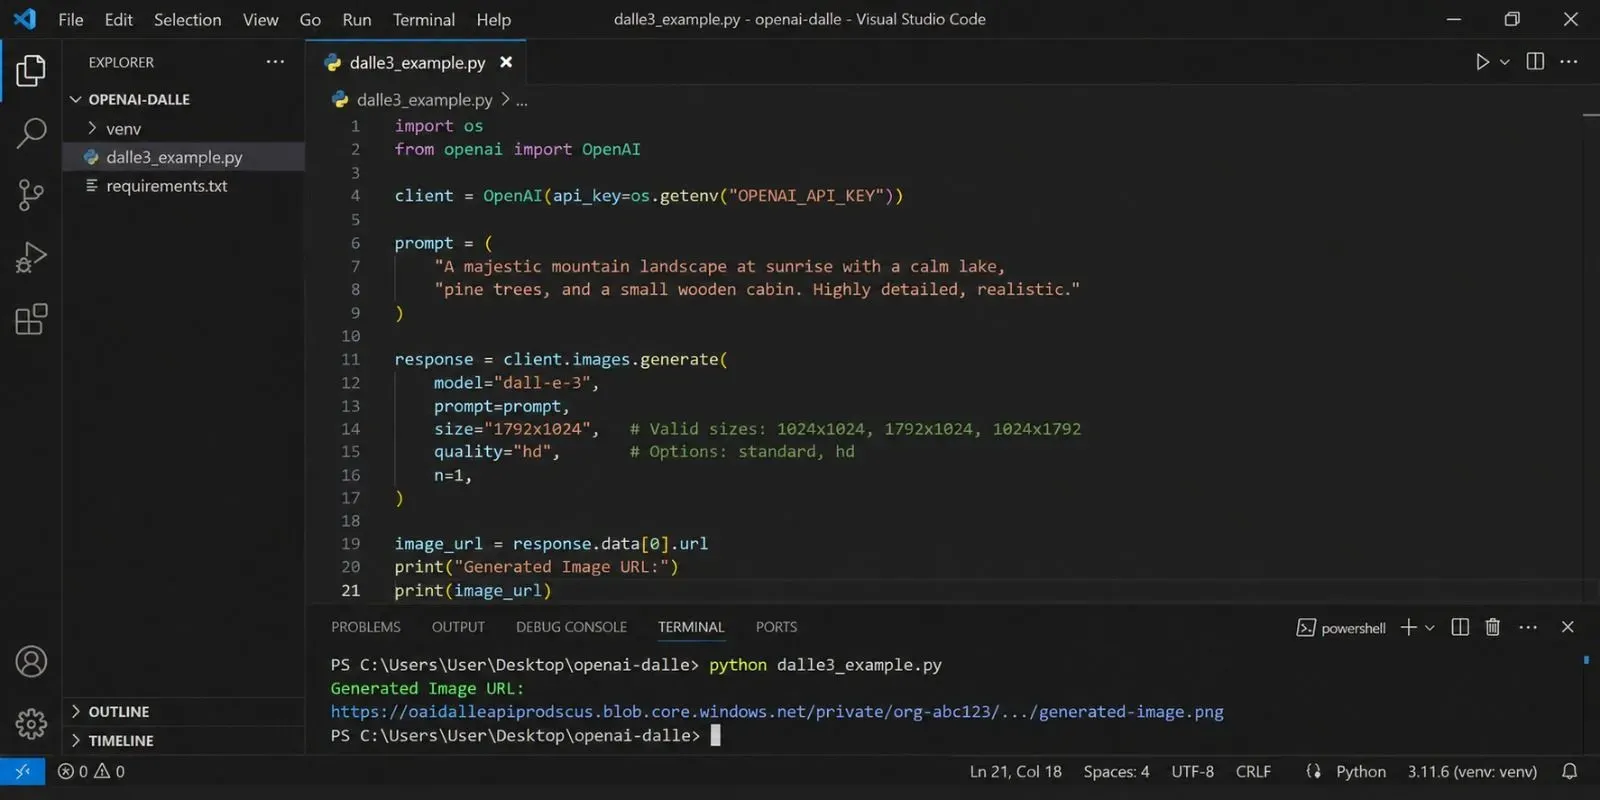Image resolution: width=1600 pixels, height=800 pixels.
Task: Click the terminal command prompt input
Action: pos(715,736)
